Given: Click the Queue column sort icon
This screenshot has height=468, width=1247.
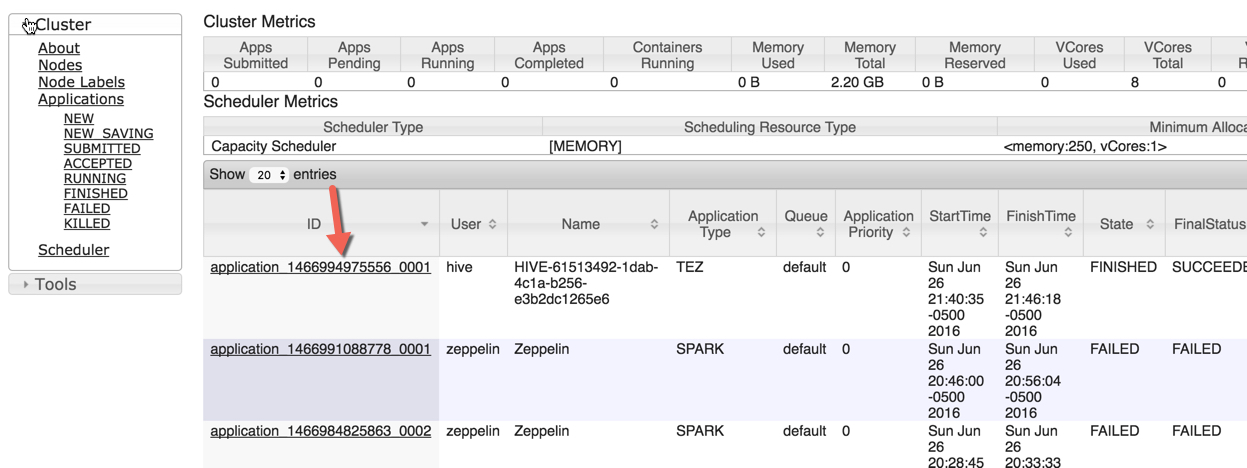Looking at the screenshot, I should (820, 233).
